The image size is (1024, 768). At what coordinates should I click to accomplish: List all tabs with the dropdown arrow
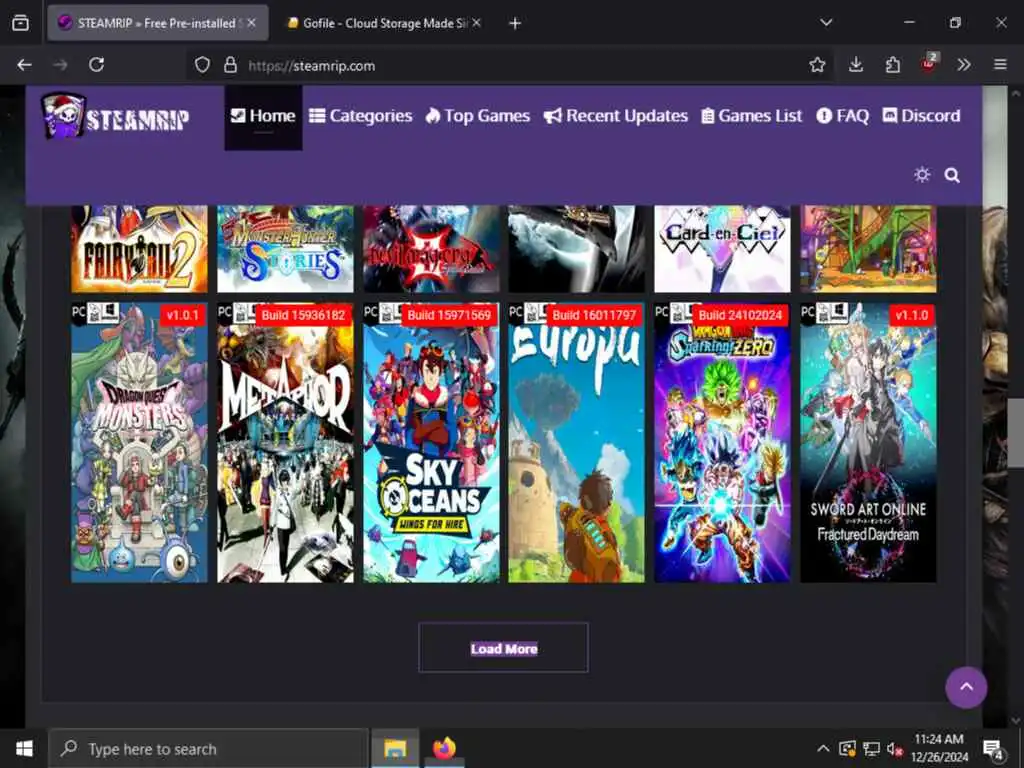tap(826, 23)
